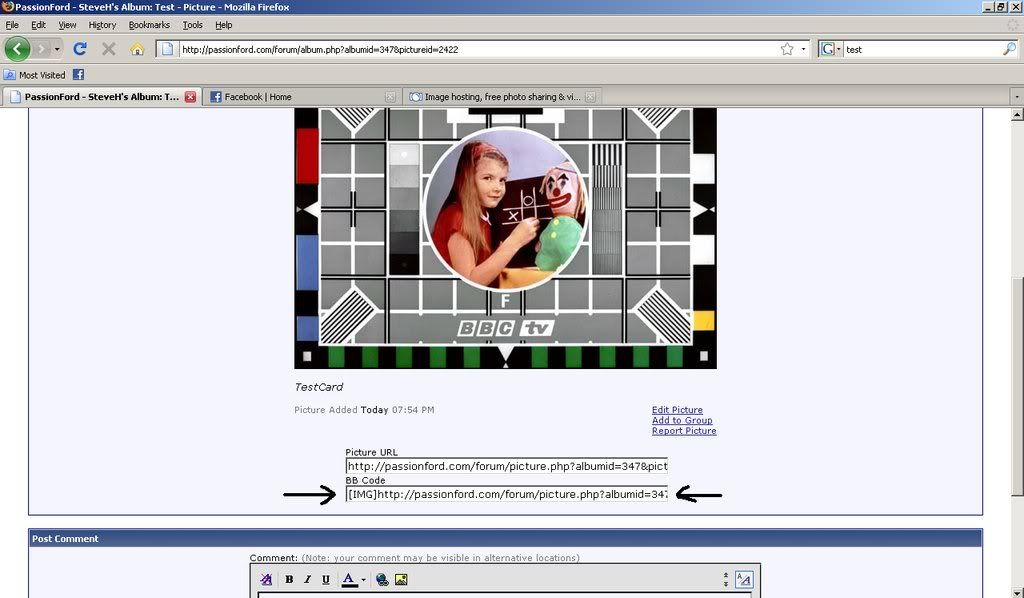The height and width of the screenshot is (598, 1024).
Task: Click the Insert Image icon in the comment editor
Action: [x=401, y=579]
